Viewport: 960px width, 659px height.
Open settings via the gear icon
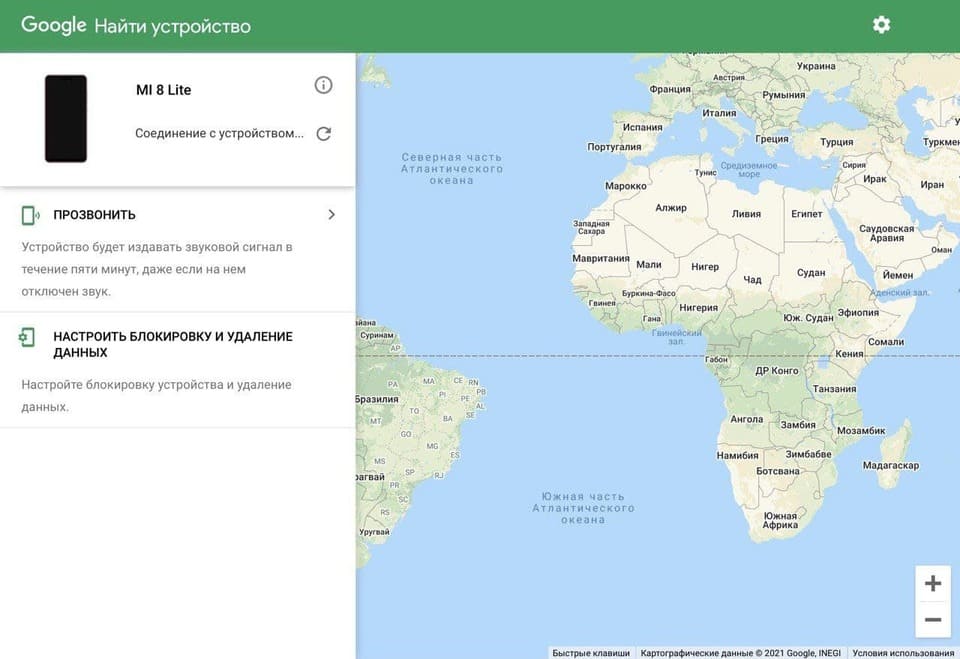[880, 25]
